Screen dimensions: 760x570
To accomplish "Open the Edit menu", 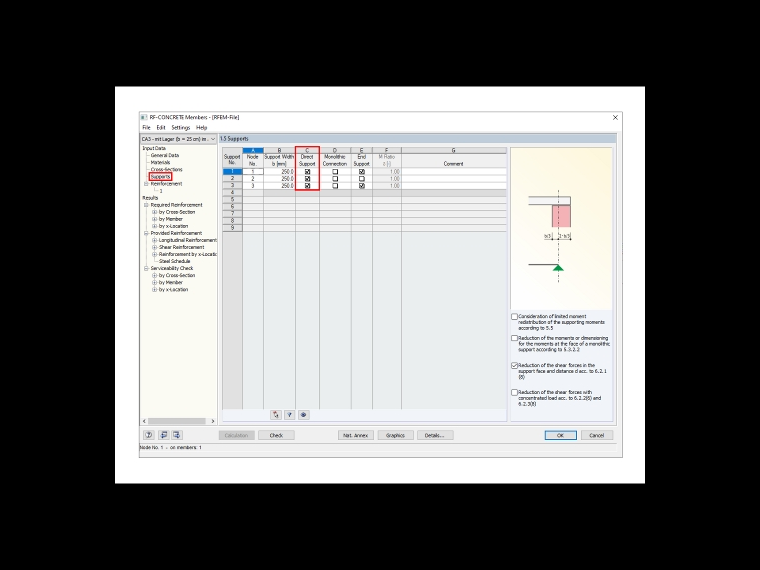I will (x=161, y=128).
